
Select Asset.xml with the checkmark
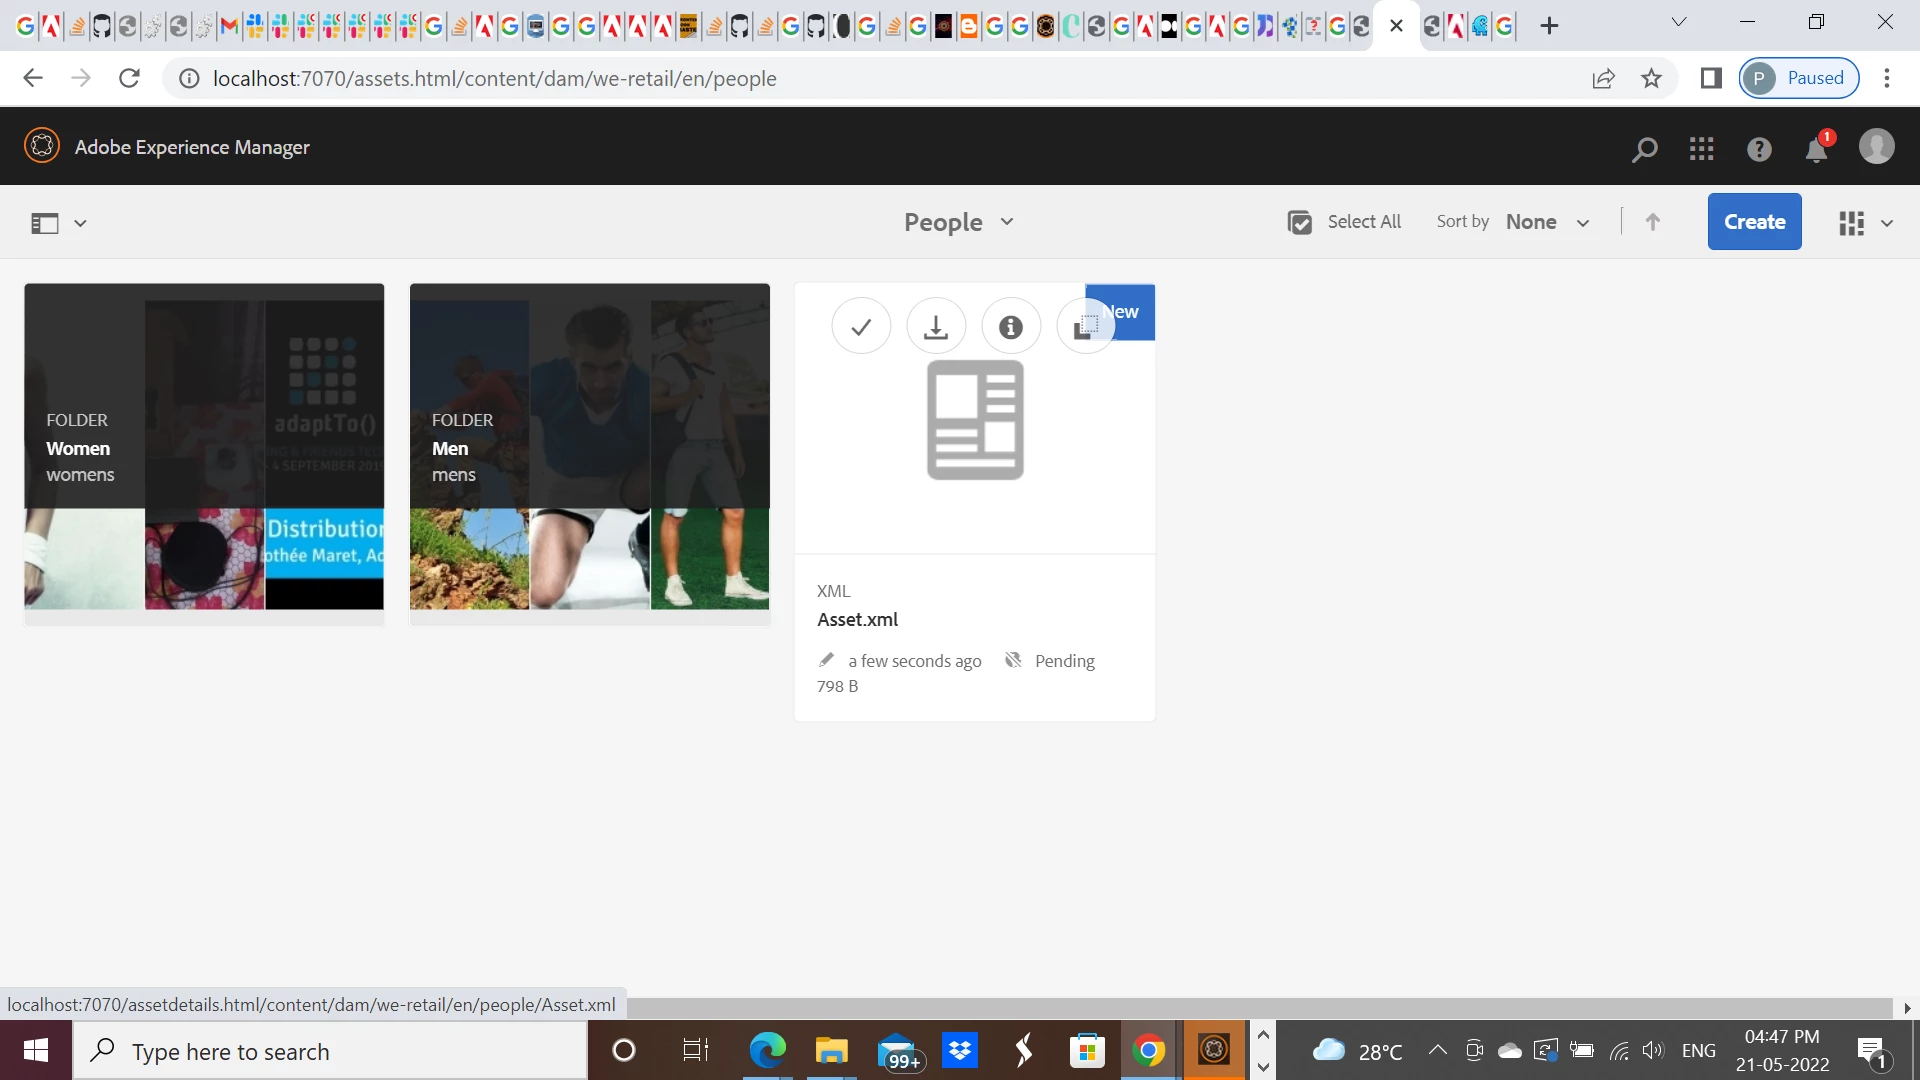(861, 327)
